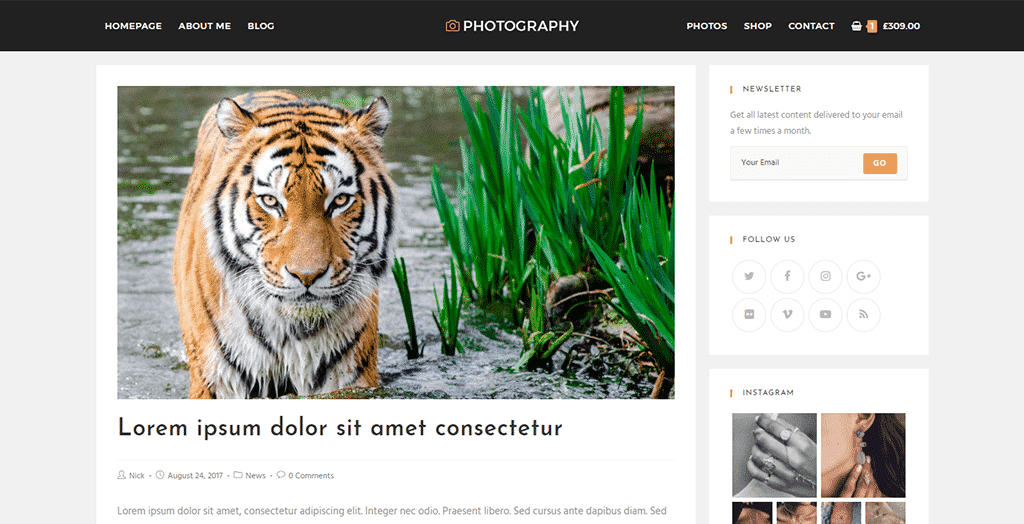Open the About Me menu item
The width and height of the screenshot is (1024, 524).
204,26
